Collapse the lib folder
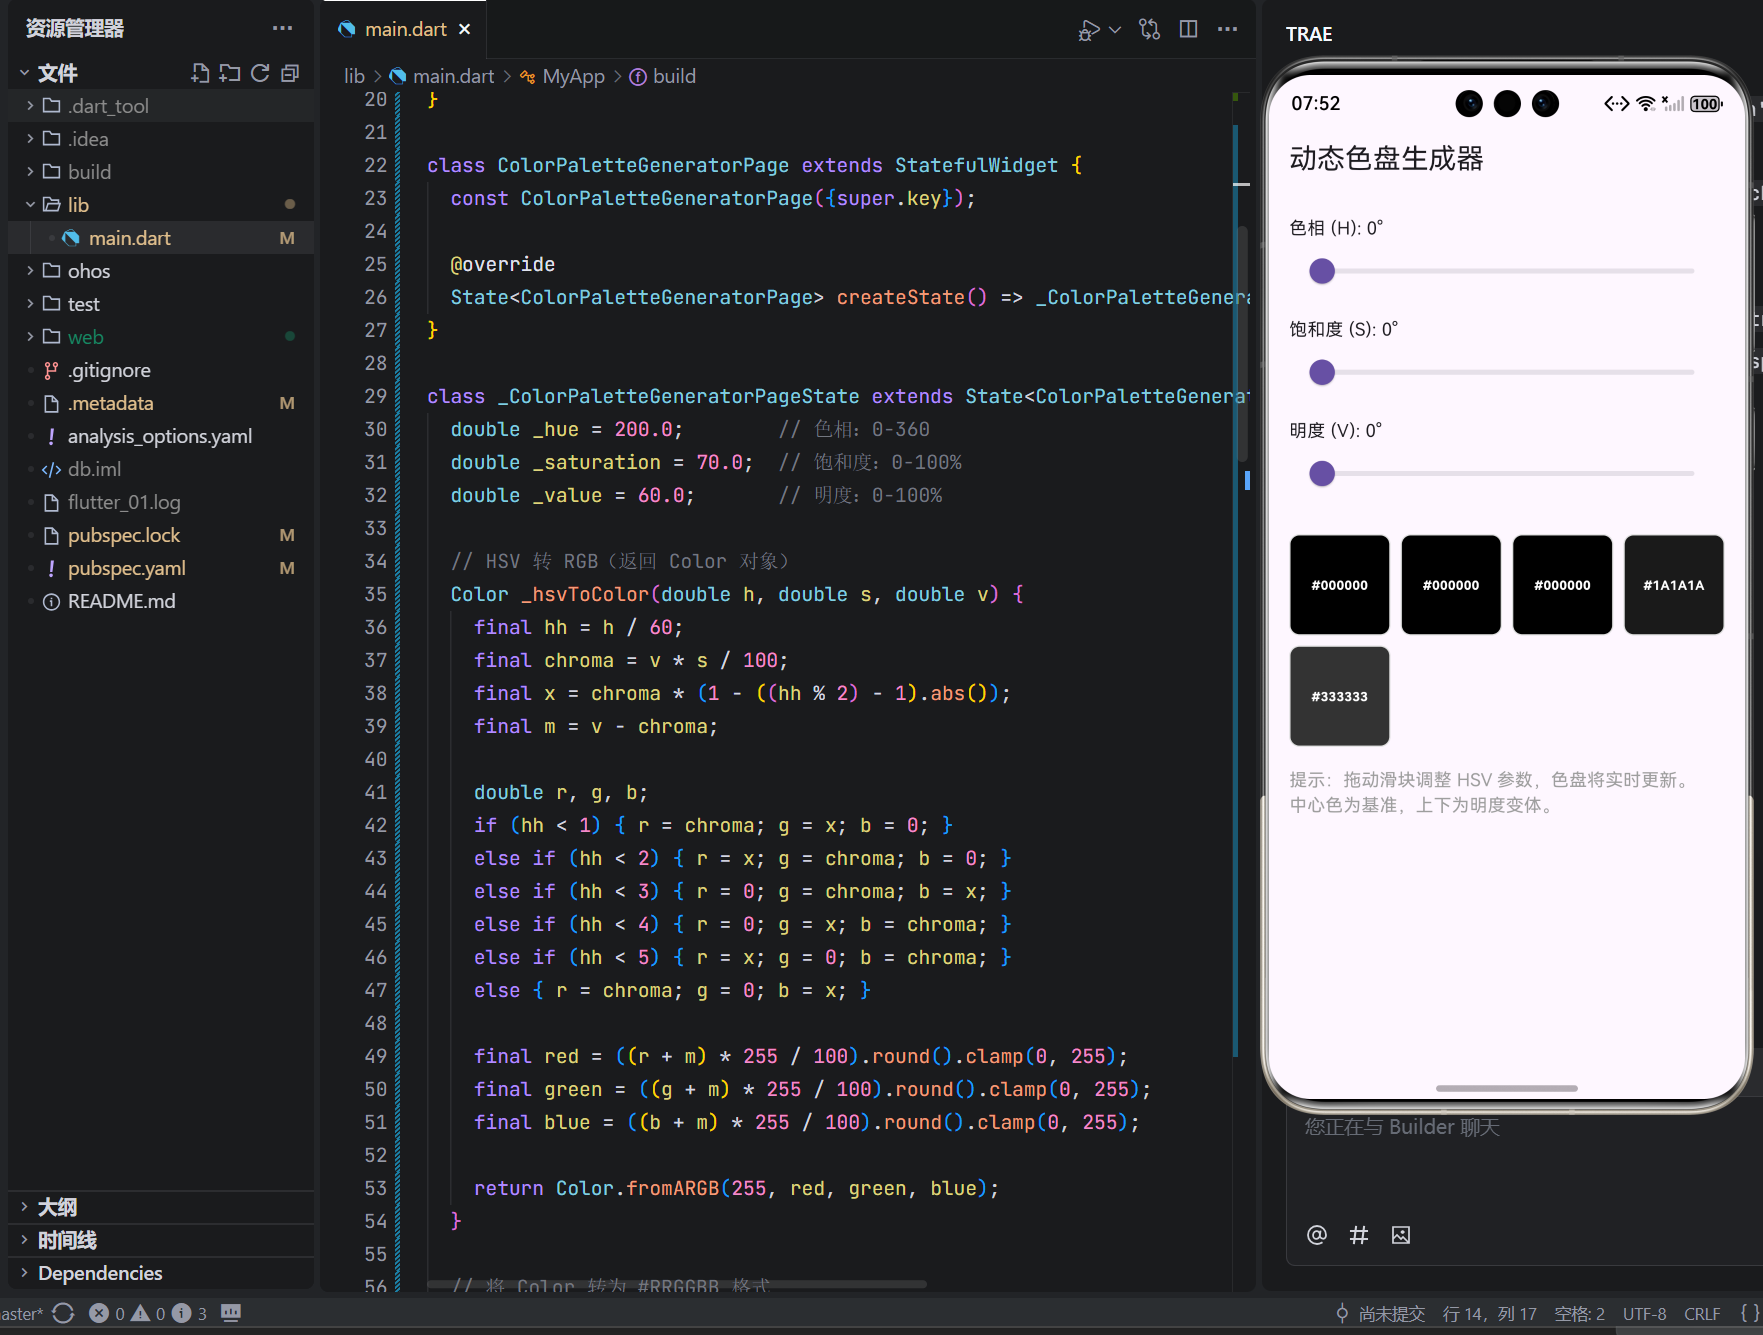The image size is (1763, 1335). (x=160, y=205)
